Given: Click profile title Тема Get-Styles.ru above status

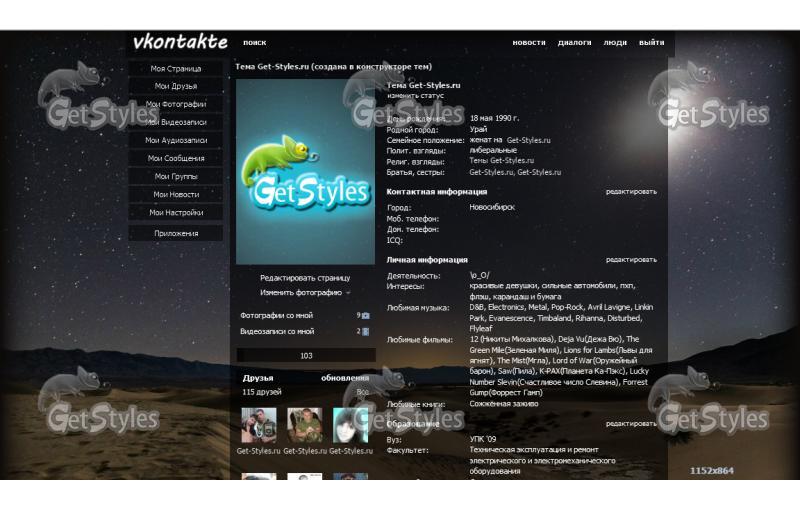Looking at the screenshot, I should (x=423, y=86).
